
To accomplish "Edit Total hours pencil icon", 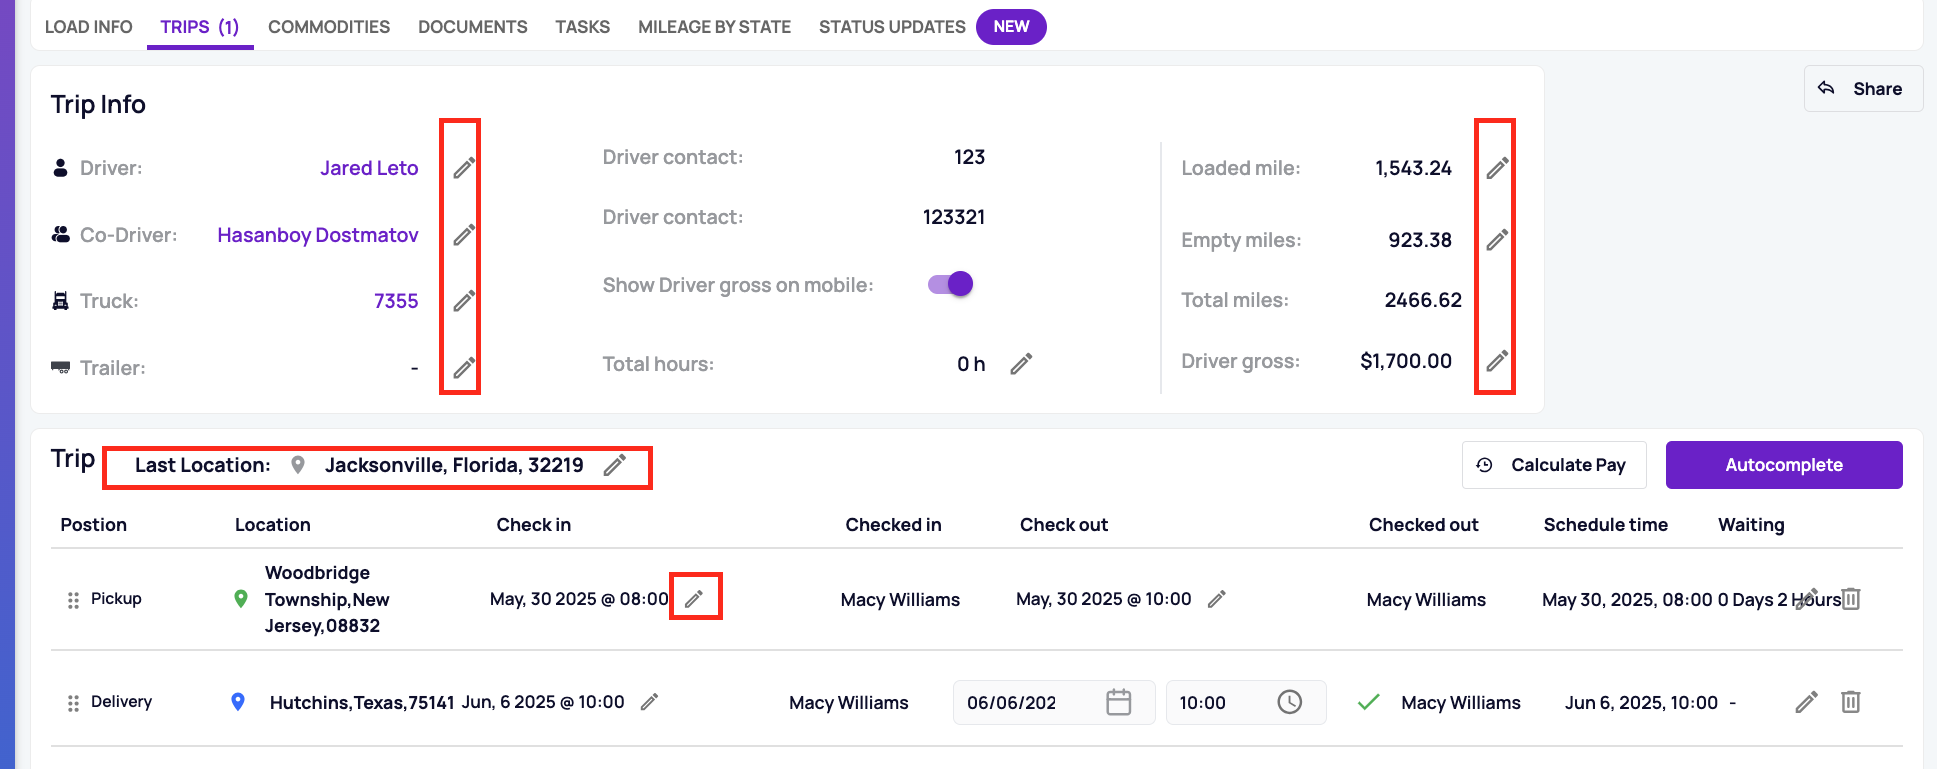I will pos(1020,364).
